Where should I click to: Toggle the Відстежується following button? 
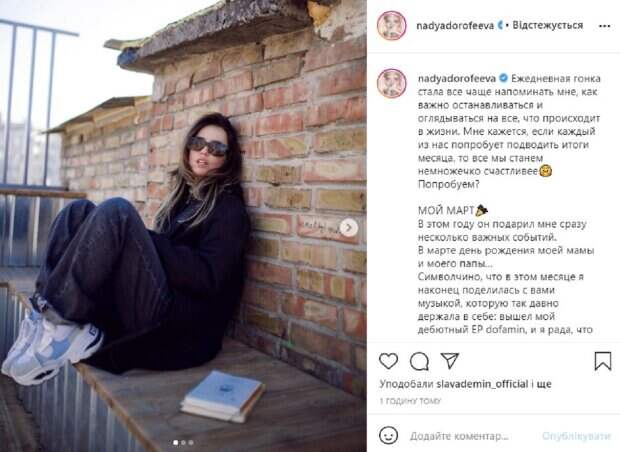click(x=548, y=25)
